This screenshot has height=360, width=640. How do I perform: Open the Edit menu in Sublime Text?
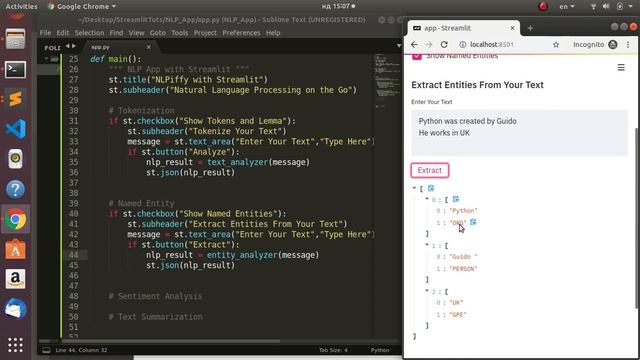tap(62, 33)
